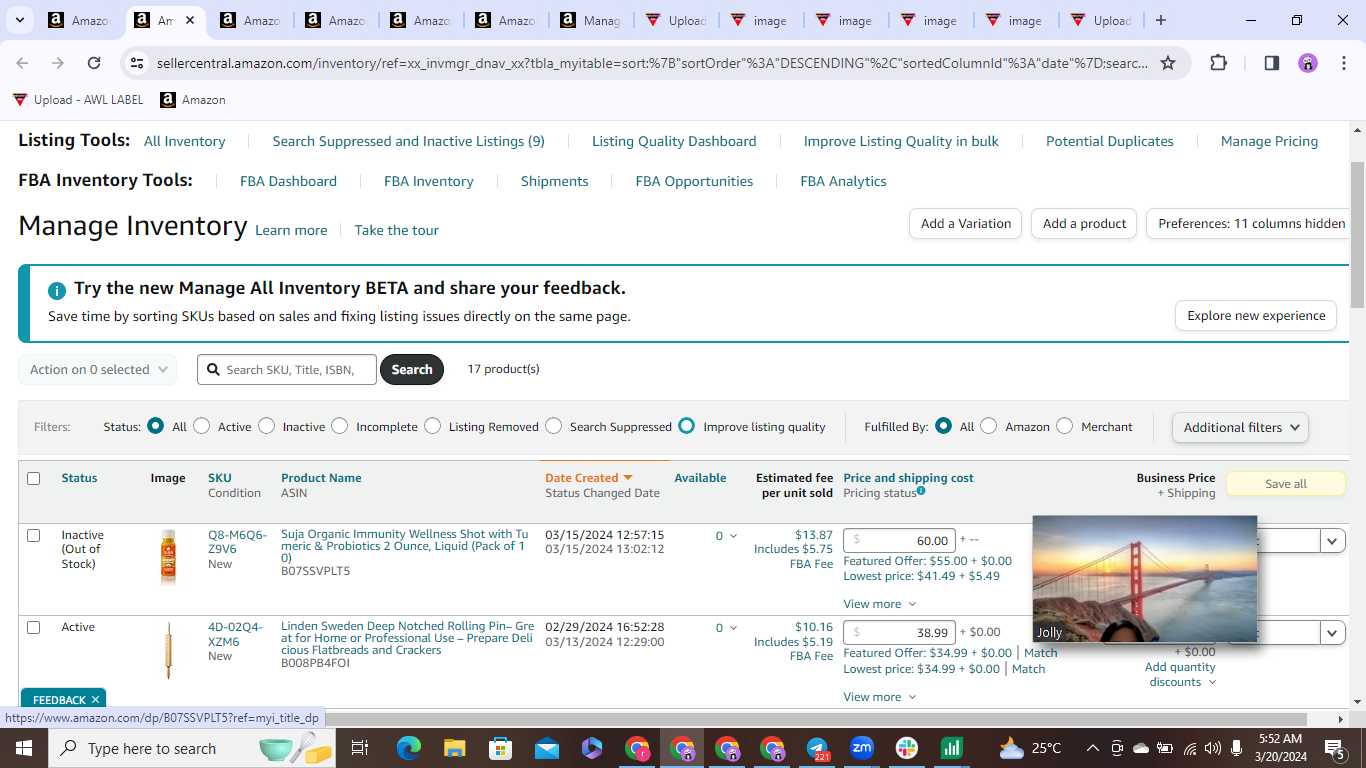This screenshot has height=768, width=1366.
Task: Select the Suja Wellness Shot row checkbox
Action: coord(33,536)
